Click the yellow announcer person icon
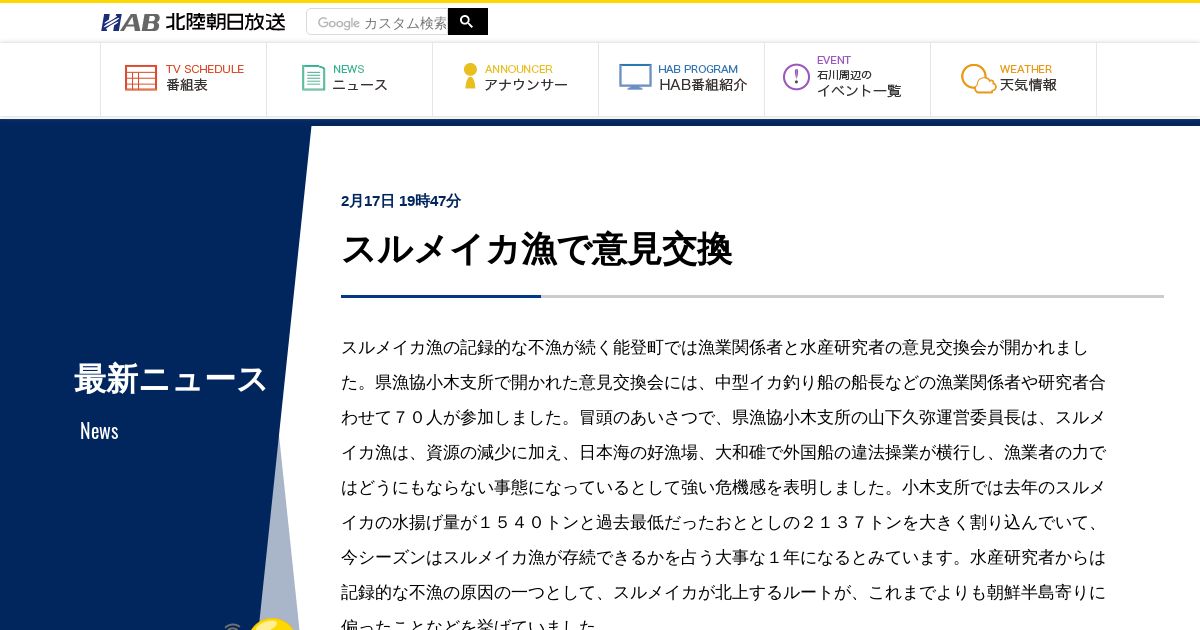 coord(470,77)
